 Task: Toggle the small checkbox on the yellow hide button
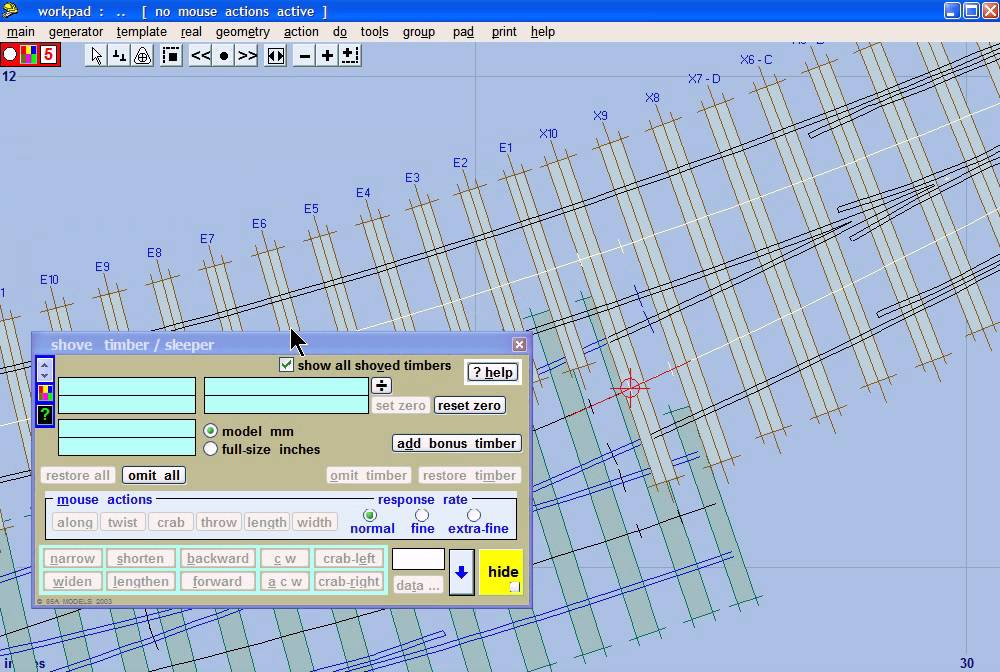click(x=514, y=587)
